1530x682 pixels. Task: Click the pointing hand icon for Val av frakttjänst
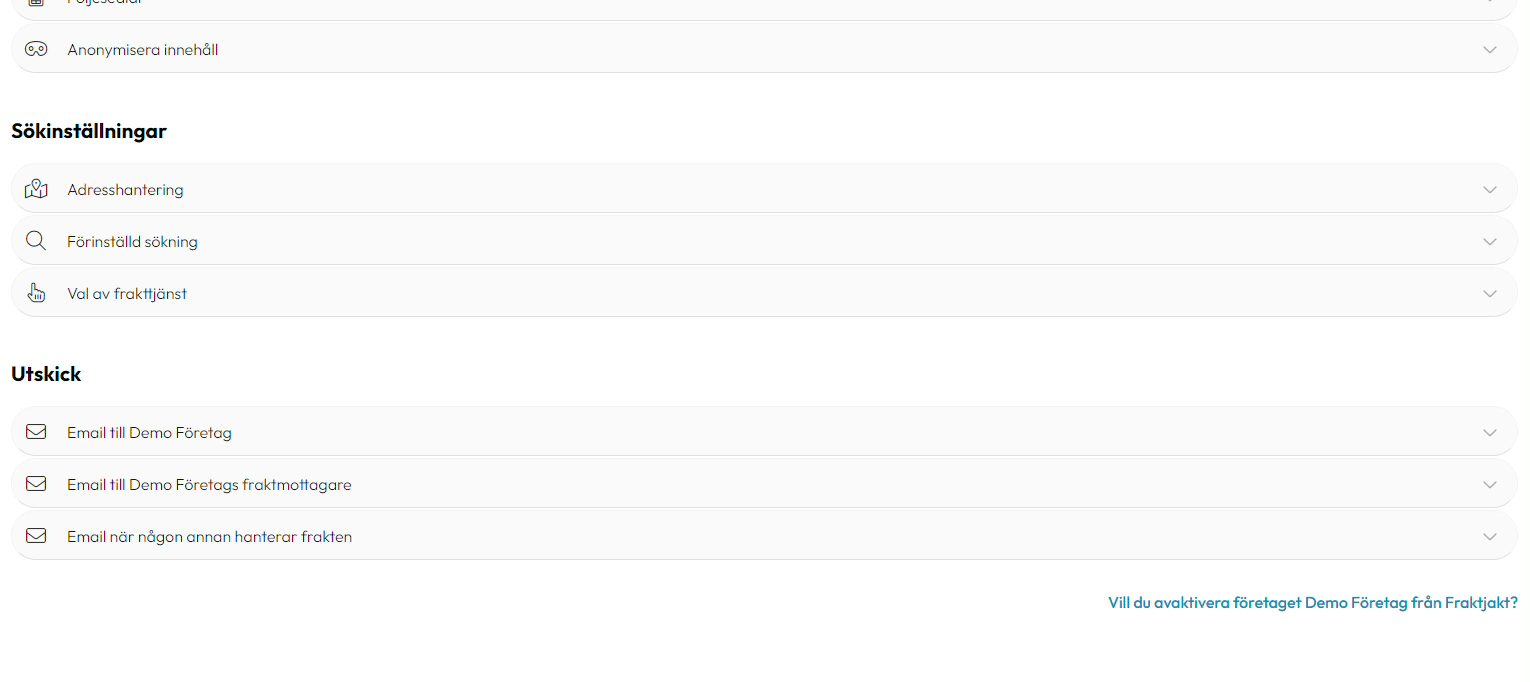tap(36, 293)
